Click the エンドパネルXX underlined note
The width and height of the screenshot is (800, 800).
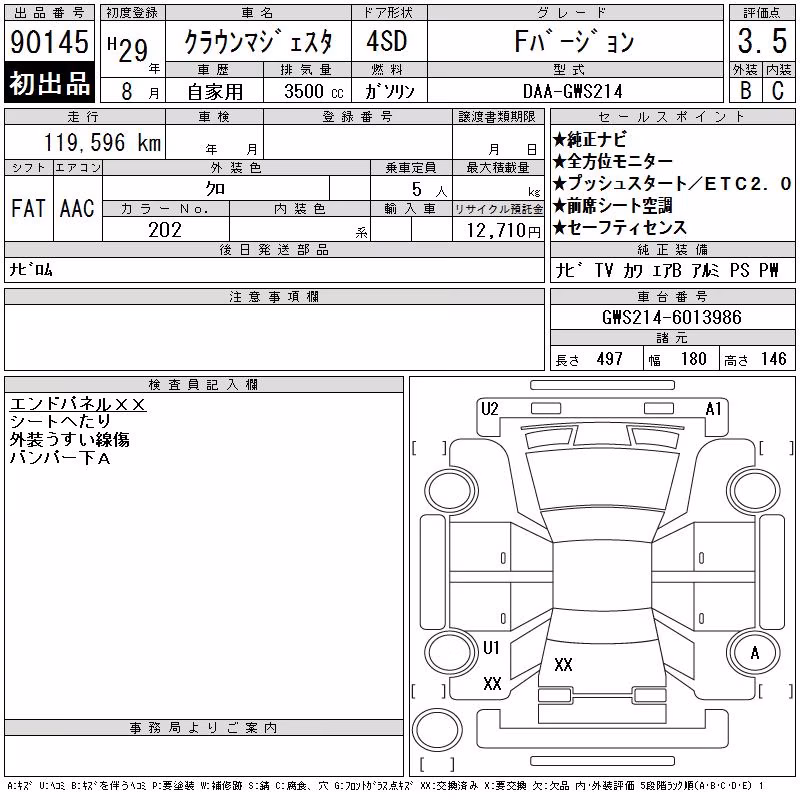tap(78, 404)
